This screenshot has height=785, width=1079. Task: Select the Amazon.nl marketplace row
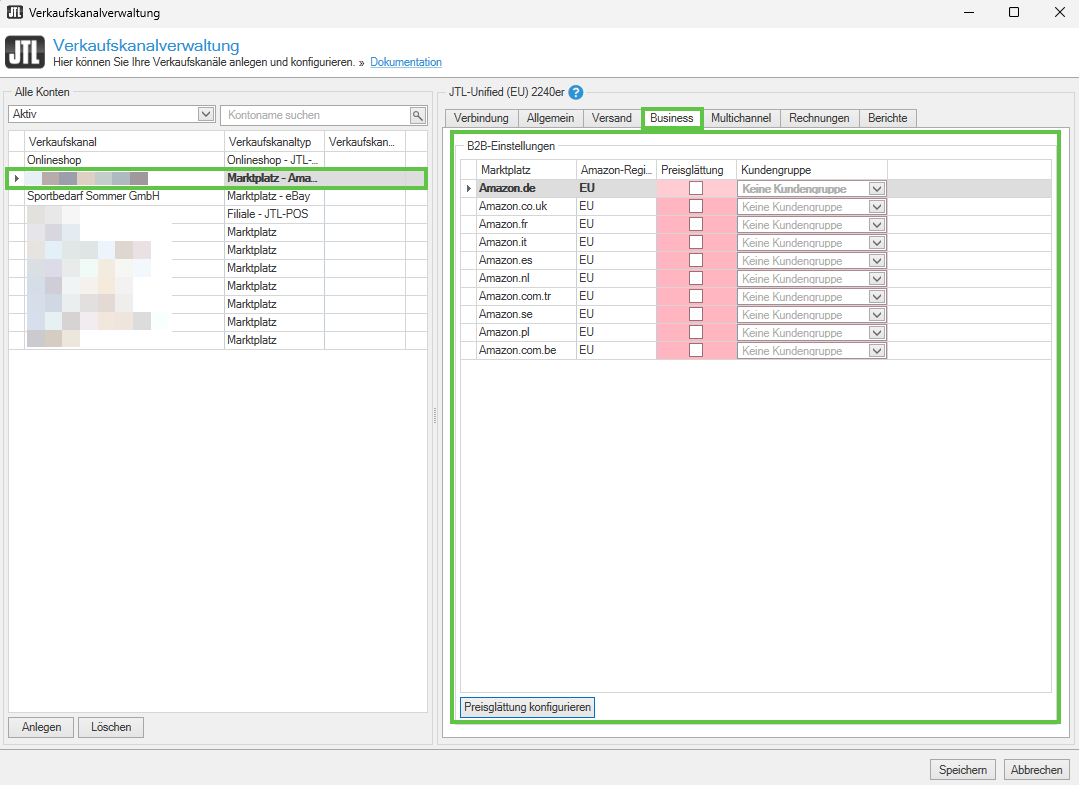(x=756, y=278)
